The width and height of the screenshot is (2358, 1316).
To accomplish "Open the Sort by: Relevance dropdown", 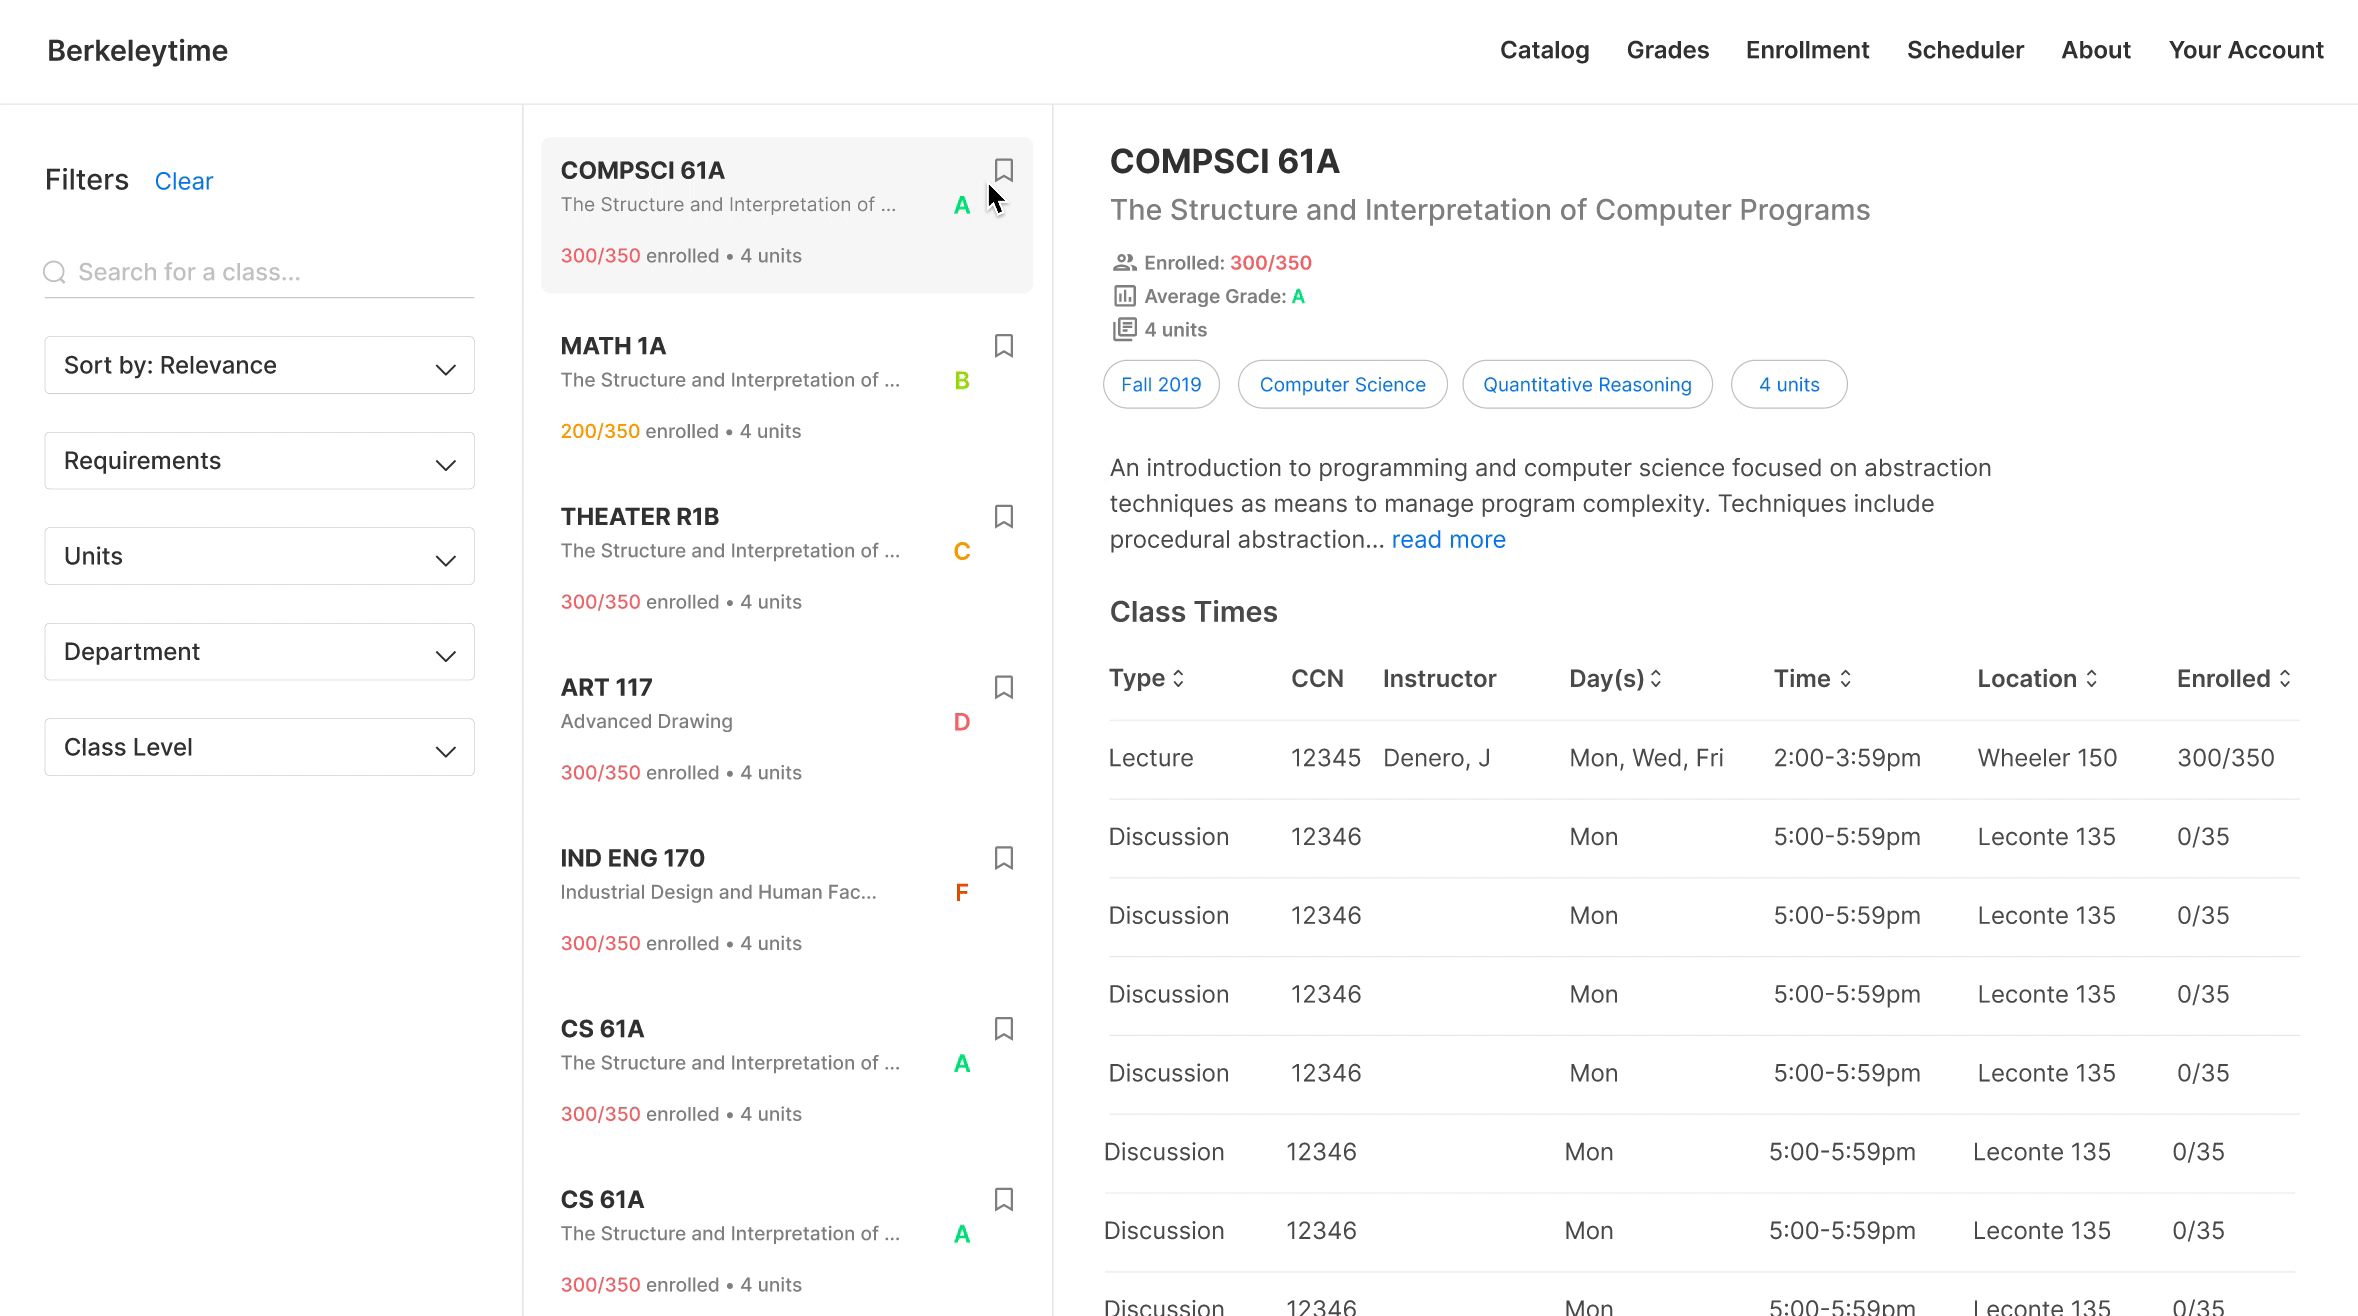I will pos(259,365).
